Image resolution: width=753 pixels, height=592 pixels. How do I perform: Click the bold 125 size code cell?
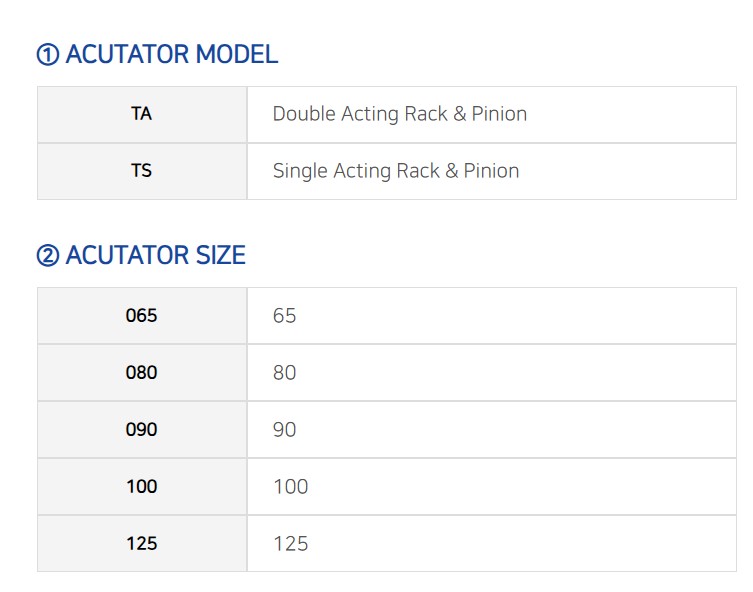click(142, 544)
